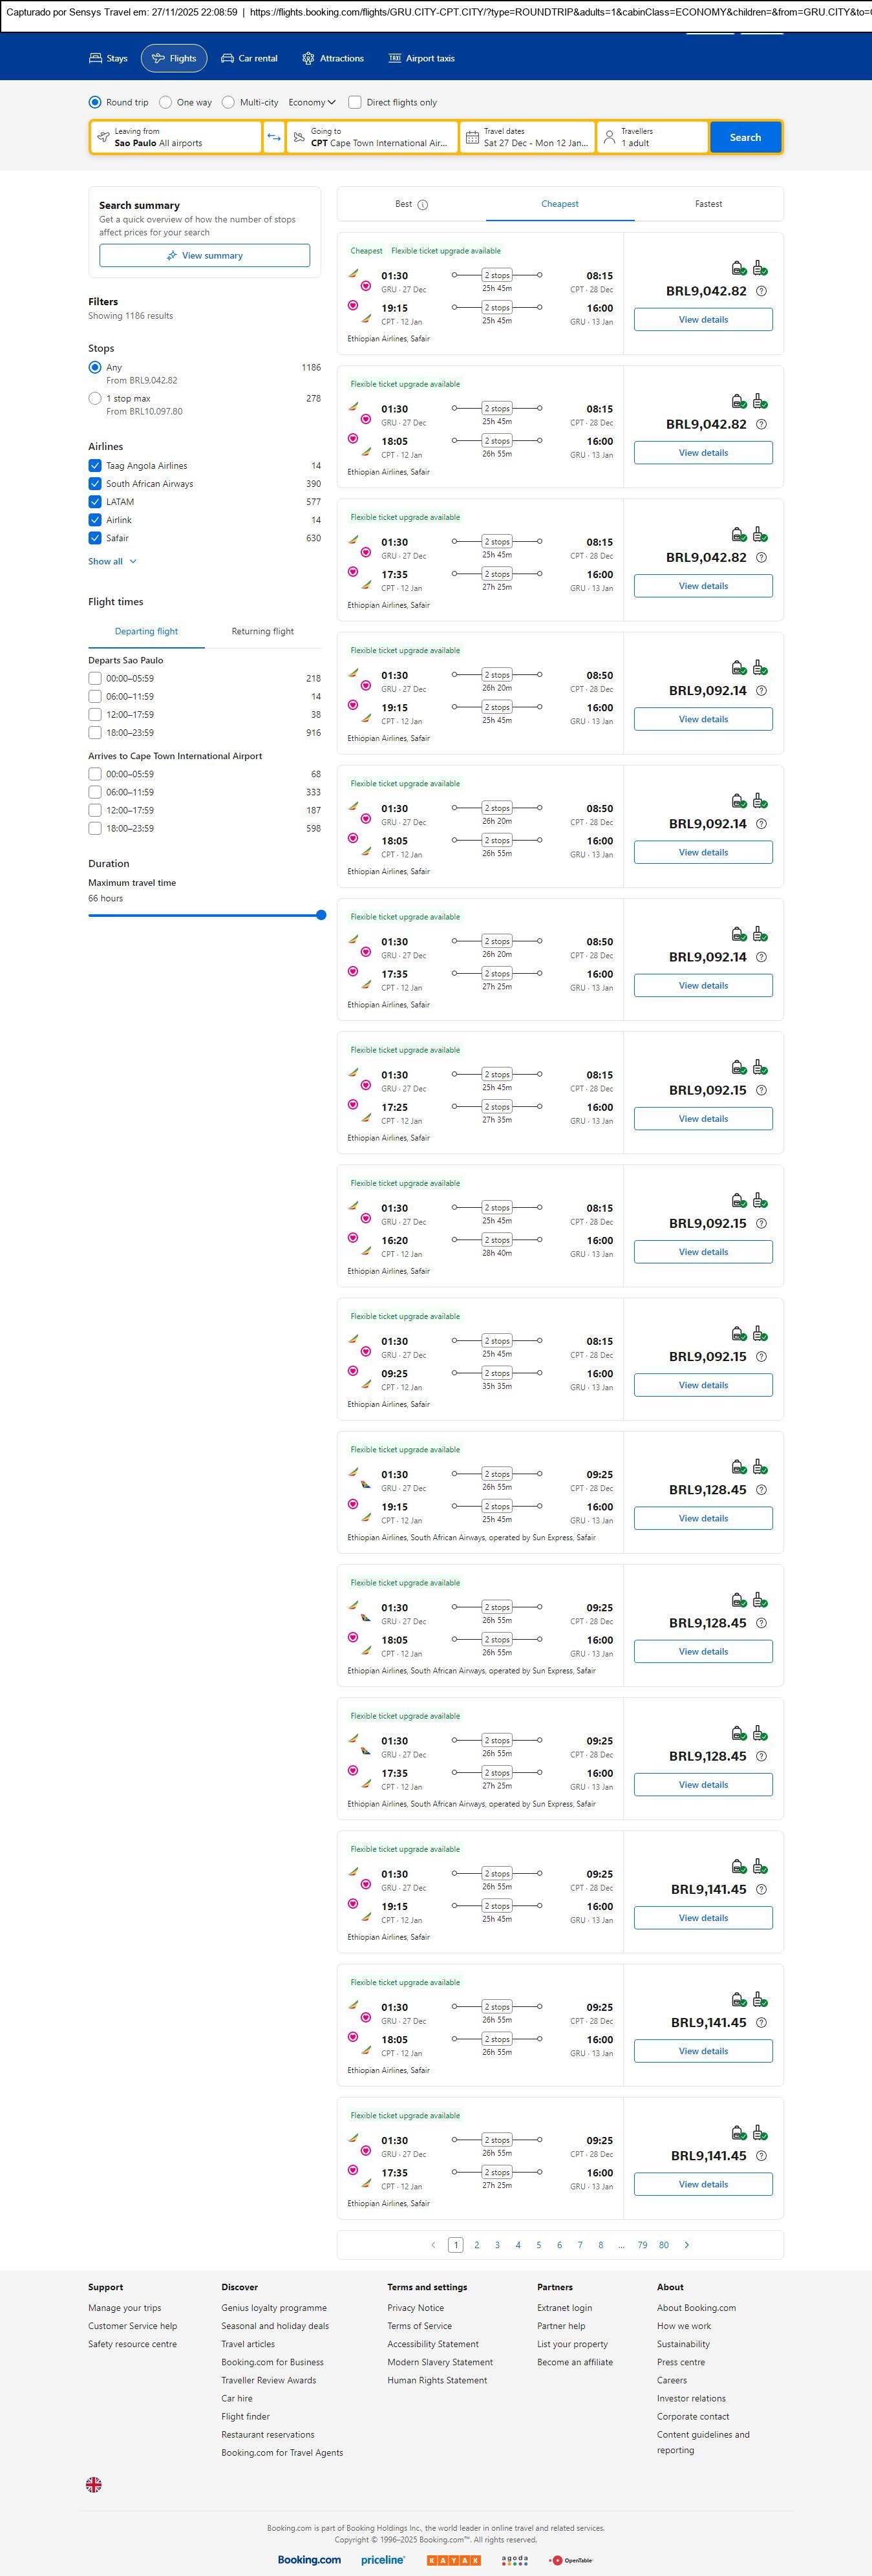Click the UK flag language icon
The height and width of the screenshot is (2576, 872).
pos(94,2485)
